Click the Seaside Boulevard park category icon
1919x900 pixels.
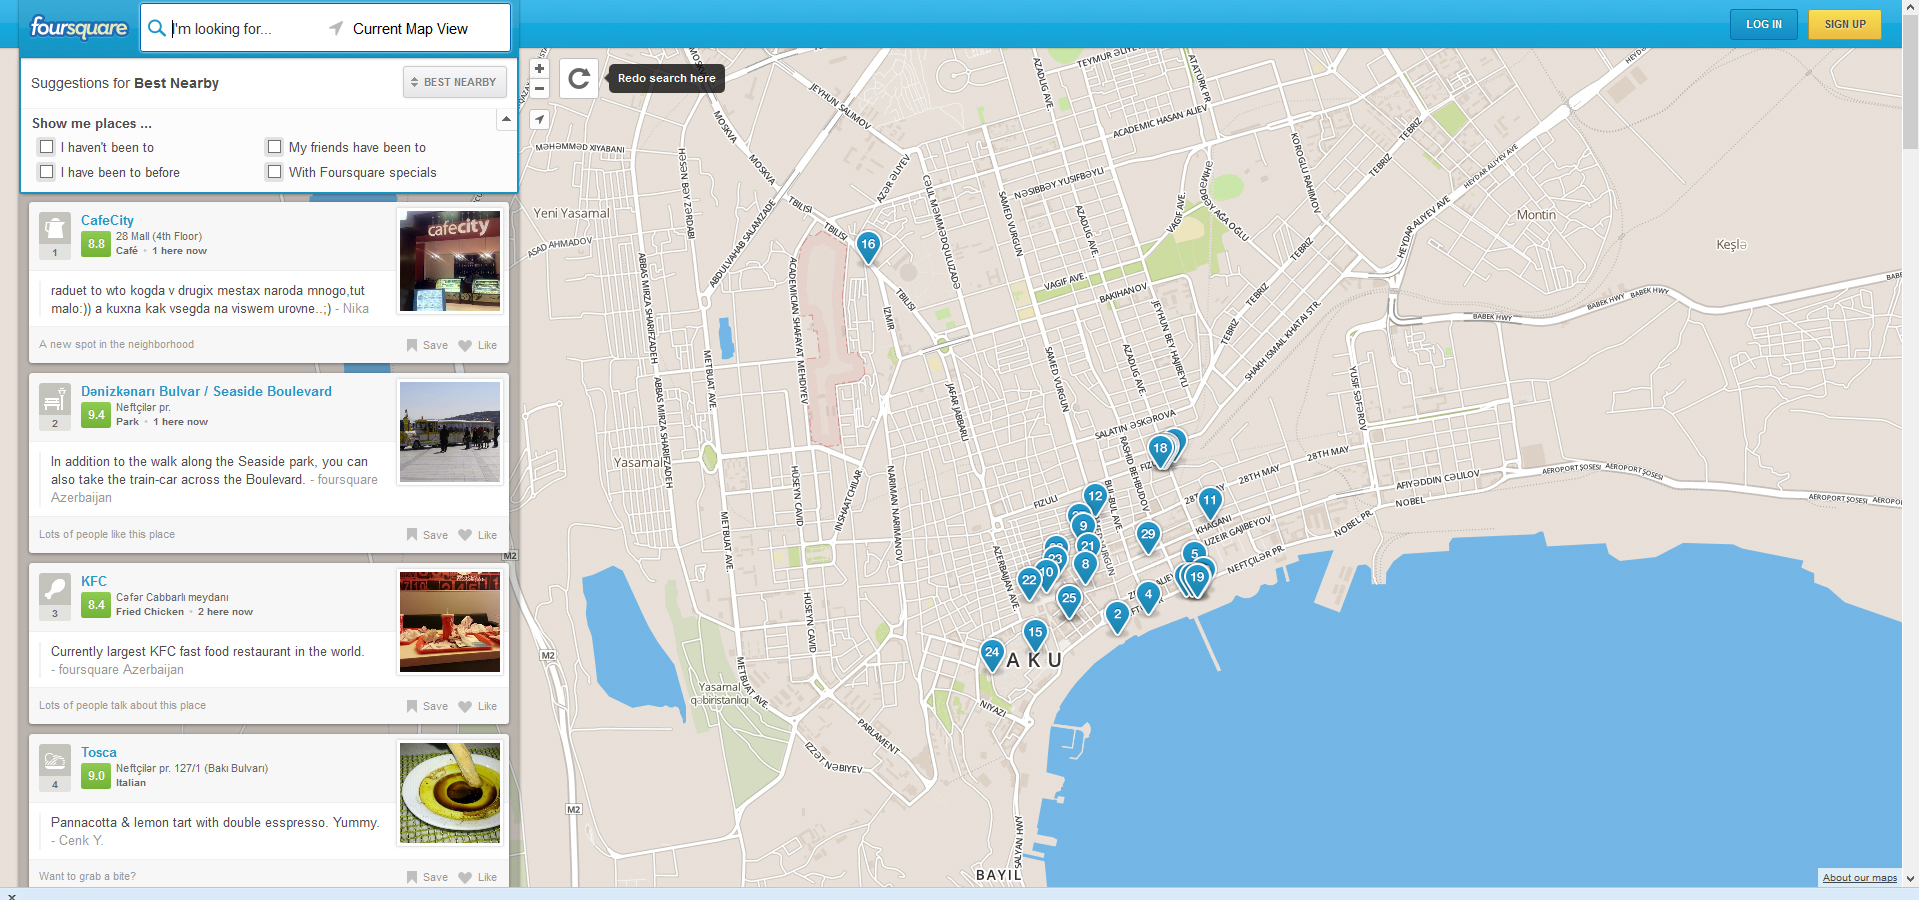click(55, 399)
